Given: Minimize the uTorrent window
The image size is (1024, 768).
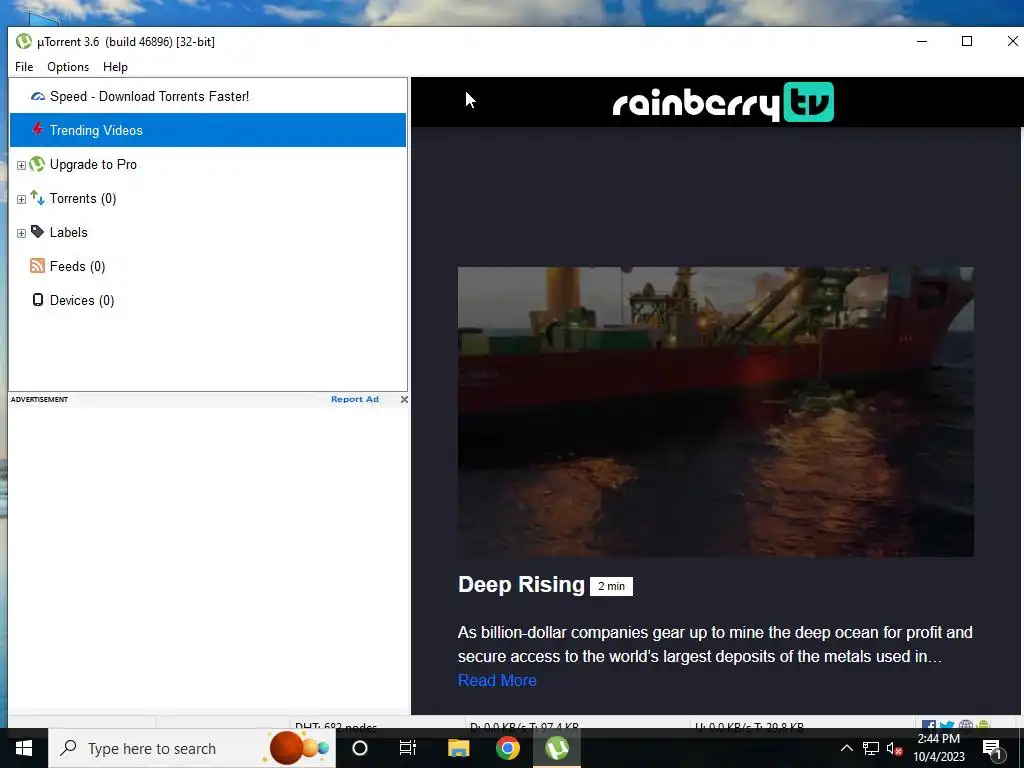Looking at the screenshot, I should point(922,41).
